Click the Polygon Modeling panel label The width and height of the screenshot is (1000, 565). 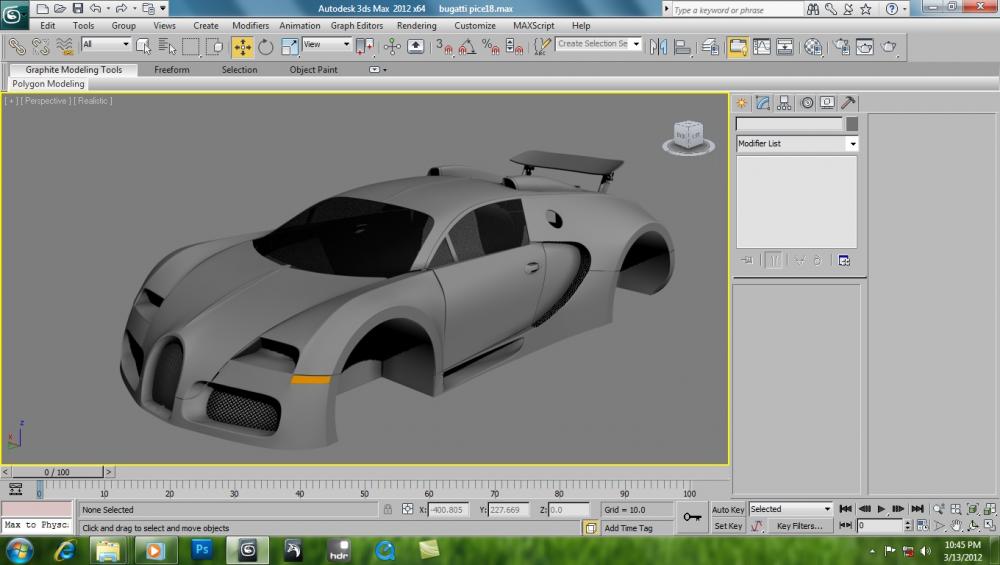[48, 84]
